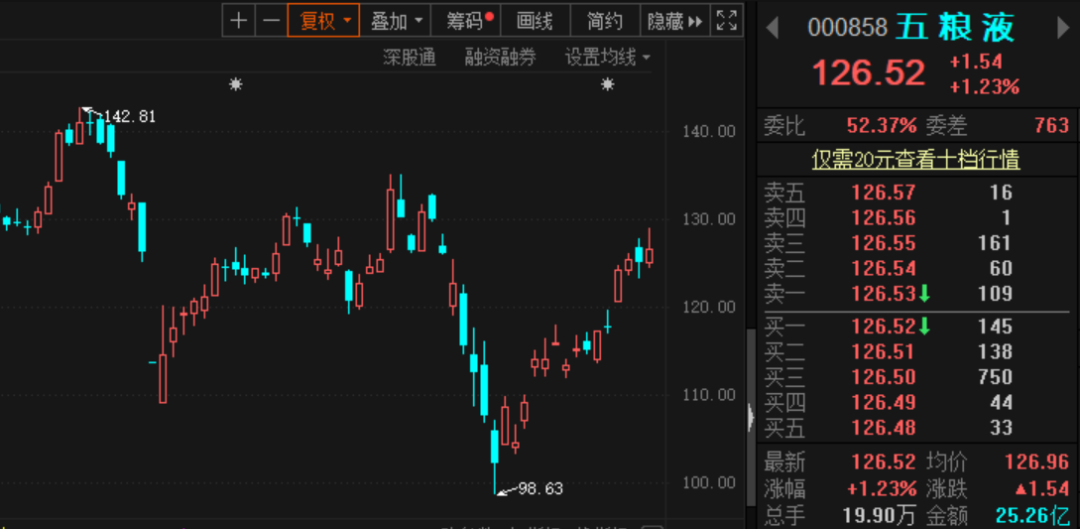
Task: Select 卖二 price 126.54
Action: tap(884, 269)
